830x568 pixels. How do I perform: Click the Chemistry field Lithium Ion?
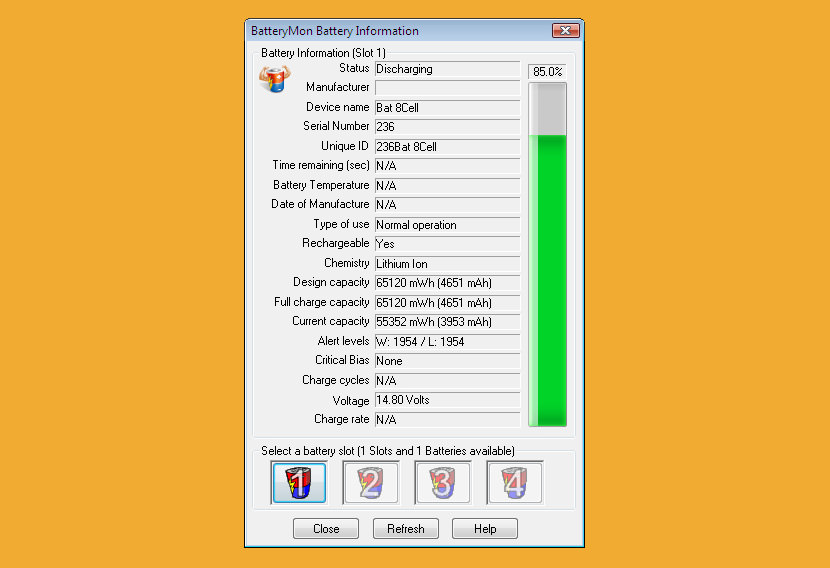447,264
